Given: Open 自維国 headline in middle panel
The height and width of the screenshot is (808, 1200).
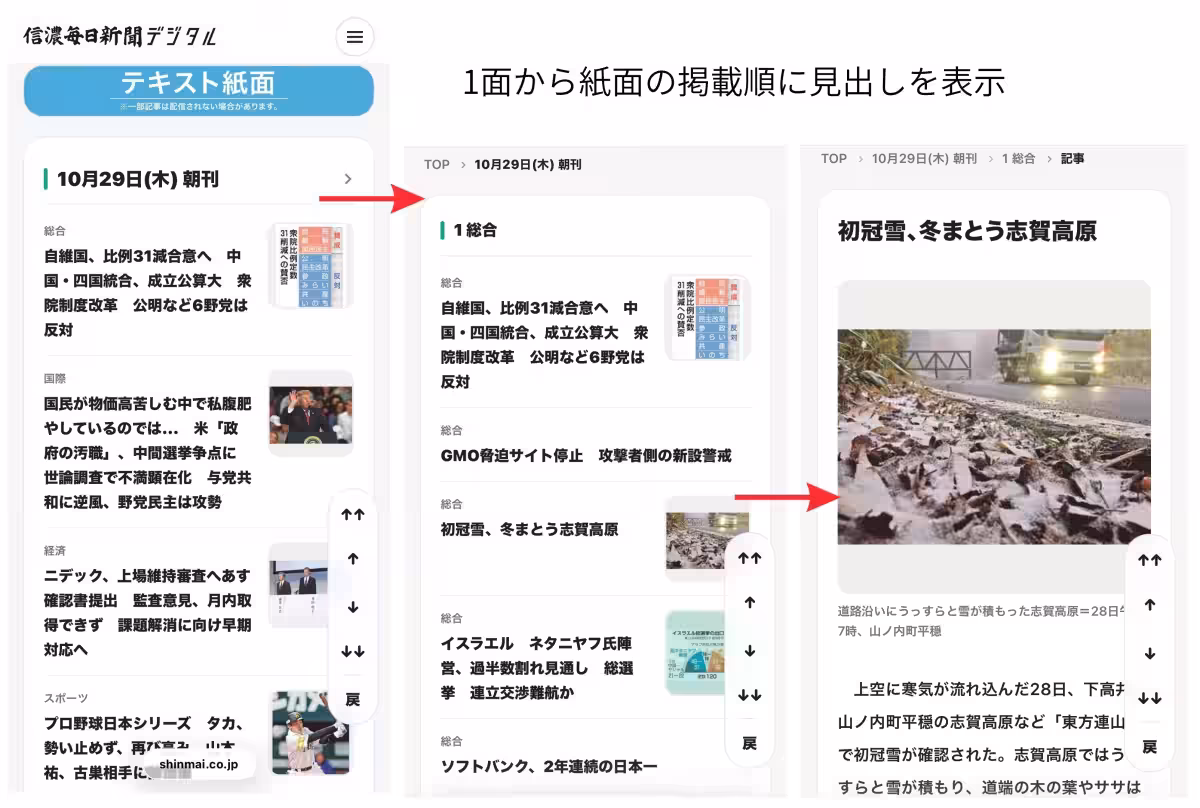Looking at the screenshot, I should tap(545, 344).
